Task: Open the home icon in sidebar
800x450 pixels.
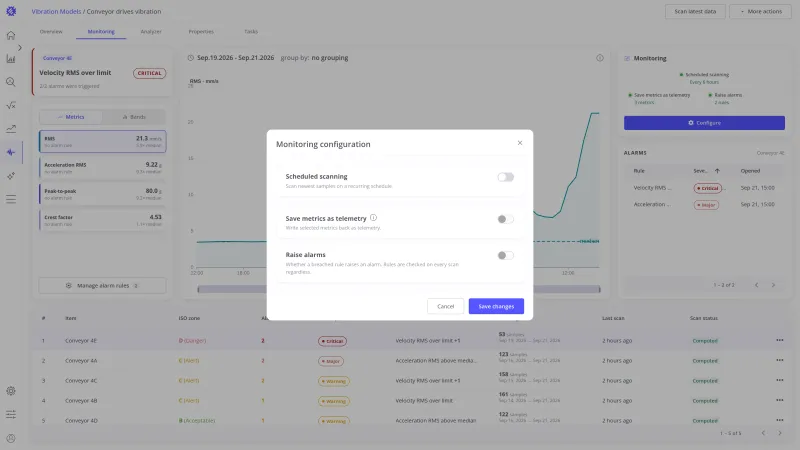Action: tap(11, 35)
